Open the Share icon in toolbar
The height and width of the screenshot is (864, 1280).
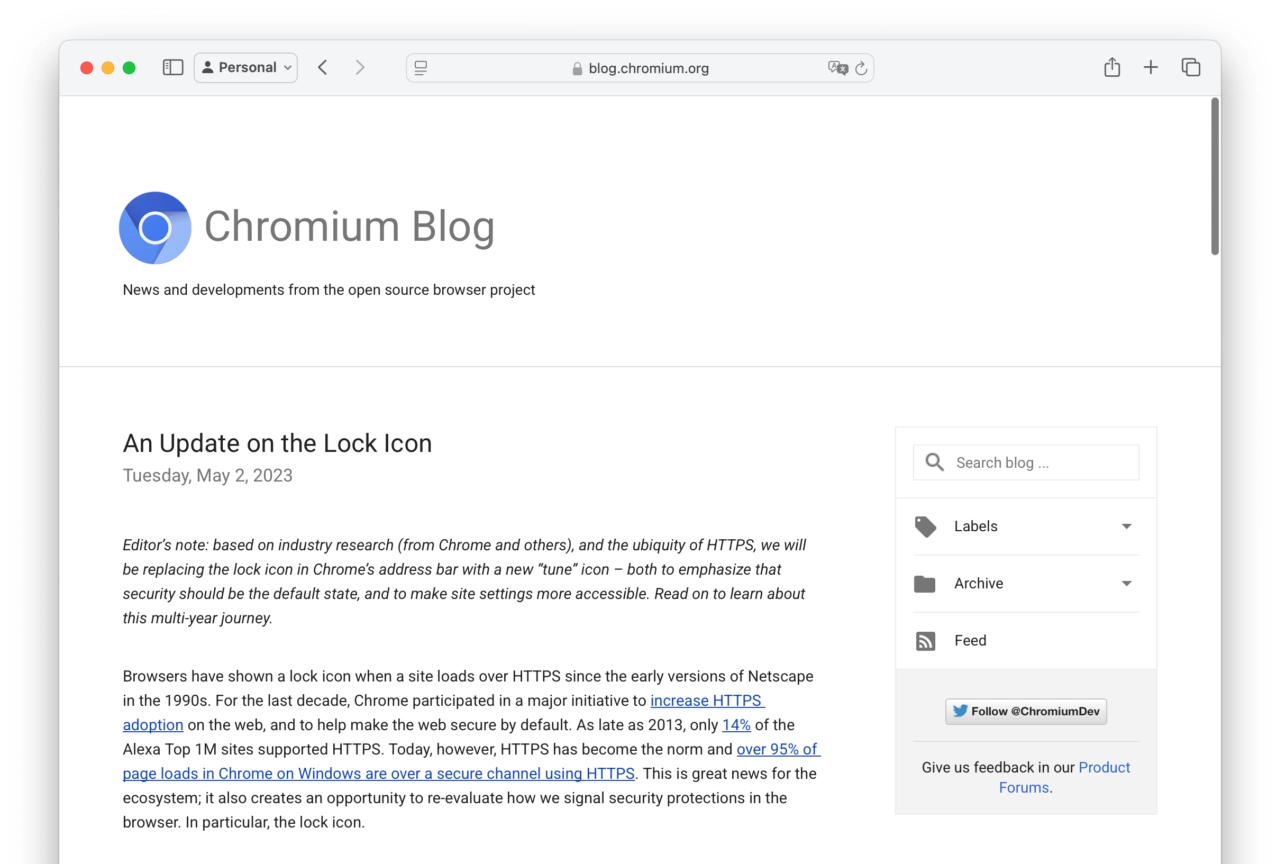point(1112,67)
